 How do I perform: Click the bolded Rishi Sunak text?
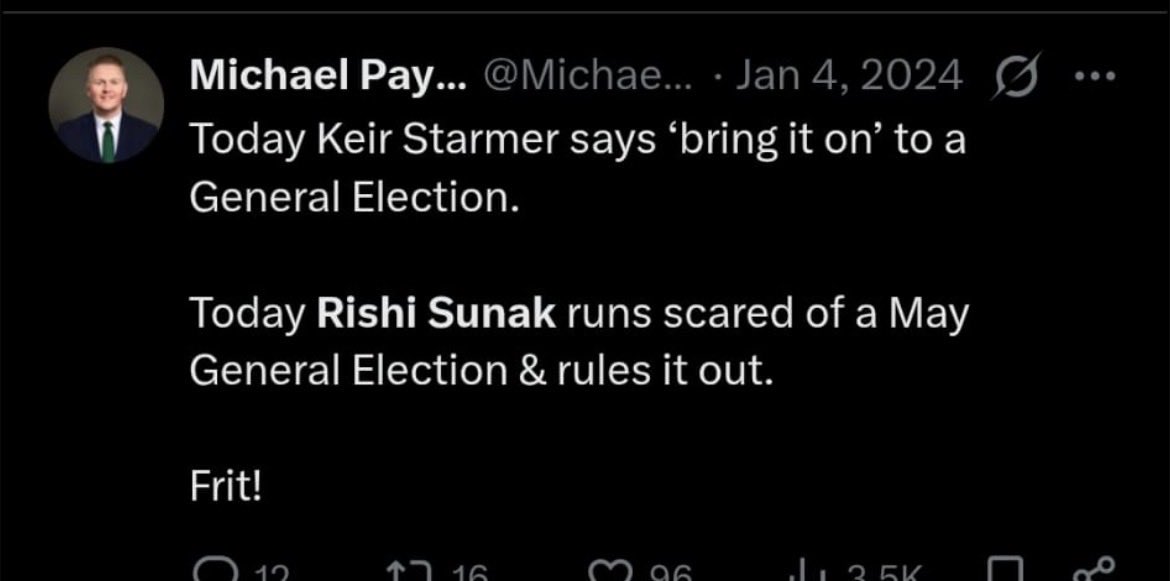pos(437,314)
